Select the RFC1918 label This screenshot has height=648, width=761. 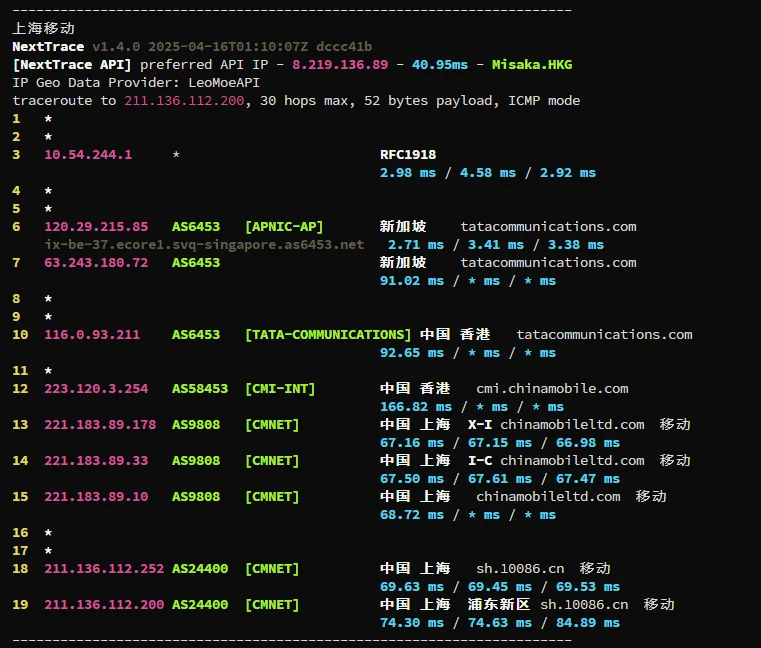(x=408, y=155)
